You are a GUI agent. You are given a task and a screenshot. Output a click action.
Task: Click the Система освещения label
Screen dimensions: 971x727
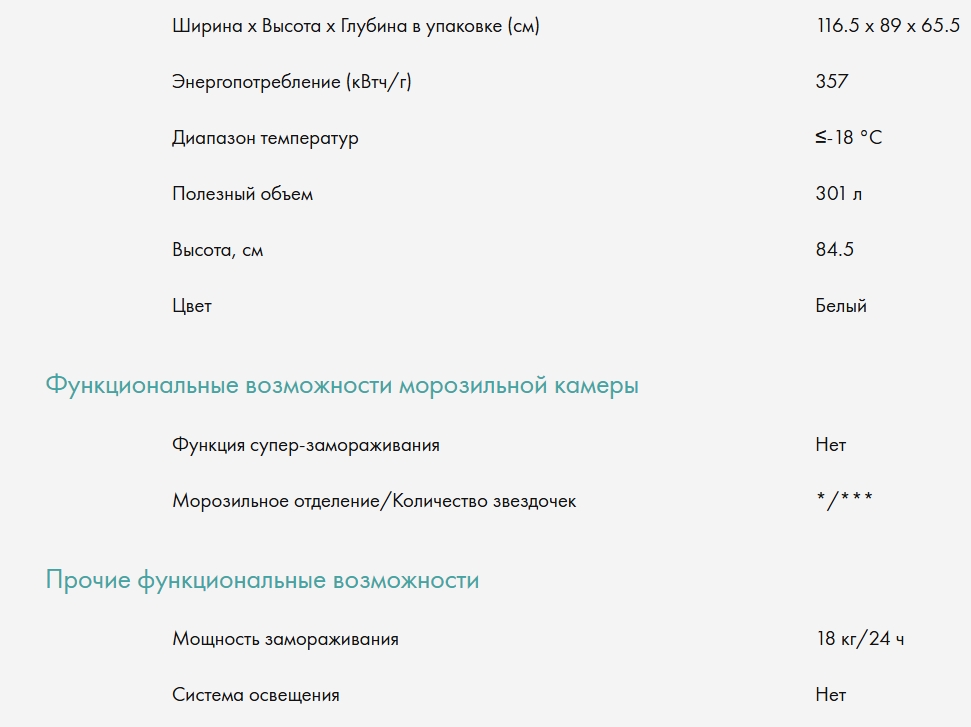255,695
